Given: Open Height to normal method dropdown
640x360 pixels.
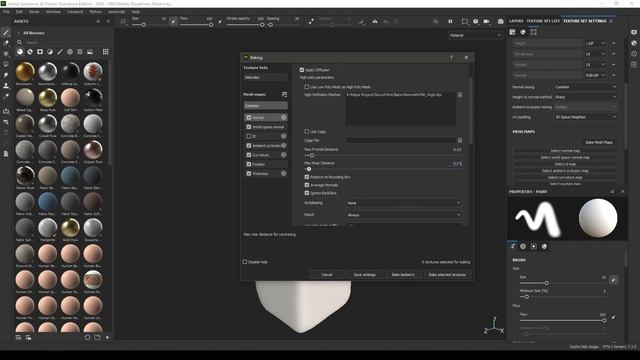Looking at the screenshot, I should click(585, 97).
